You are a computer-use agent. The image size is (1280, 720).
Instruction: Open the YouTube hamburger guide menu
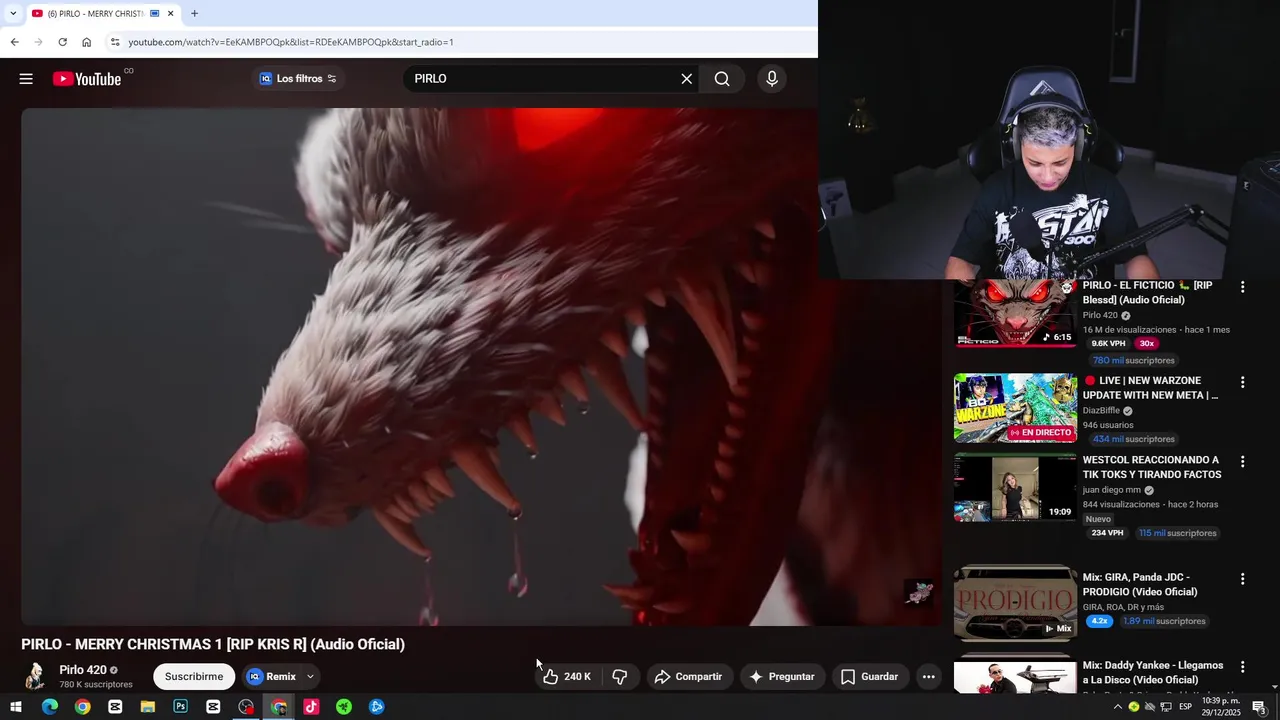point(26,79)
